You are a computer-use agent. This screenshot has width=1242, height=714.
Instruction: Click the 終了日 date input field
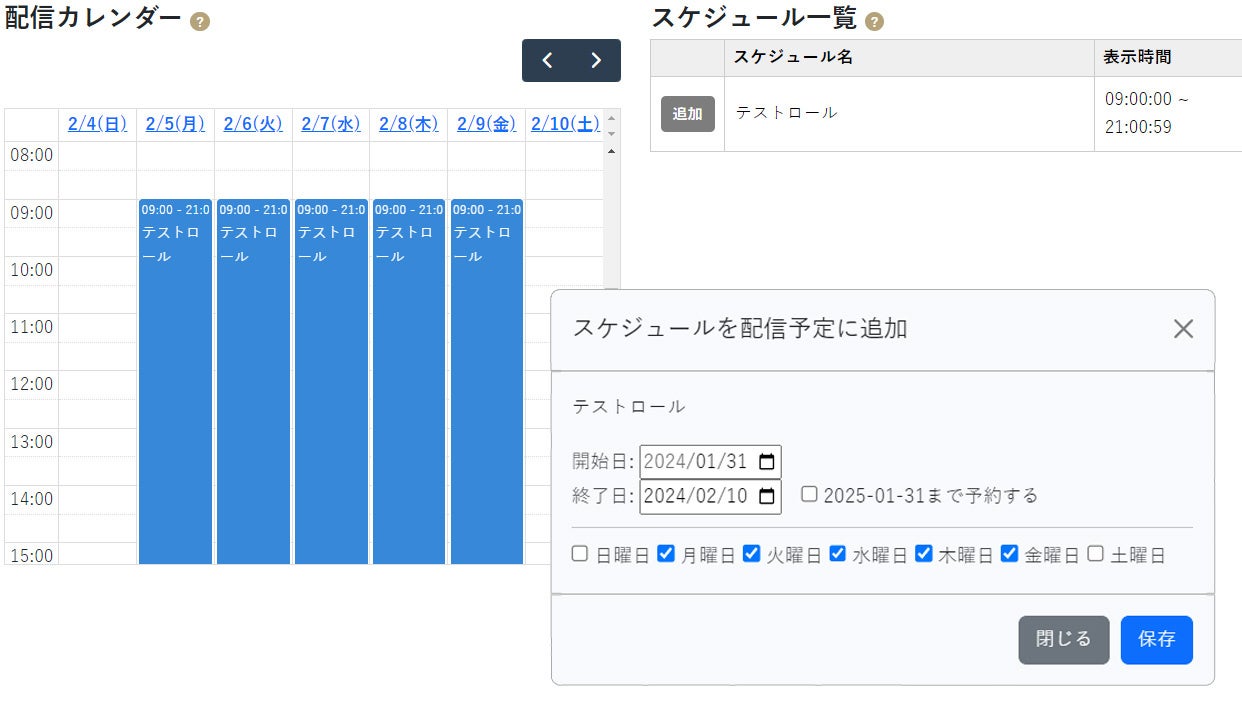(698, 496)
